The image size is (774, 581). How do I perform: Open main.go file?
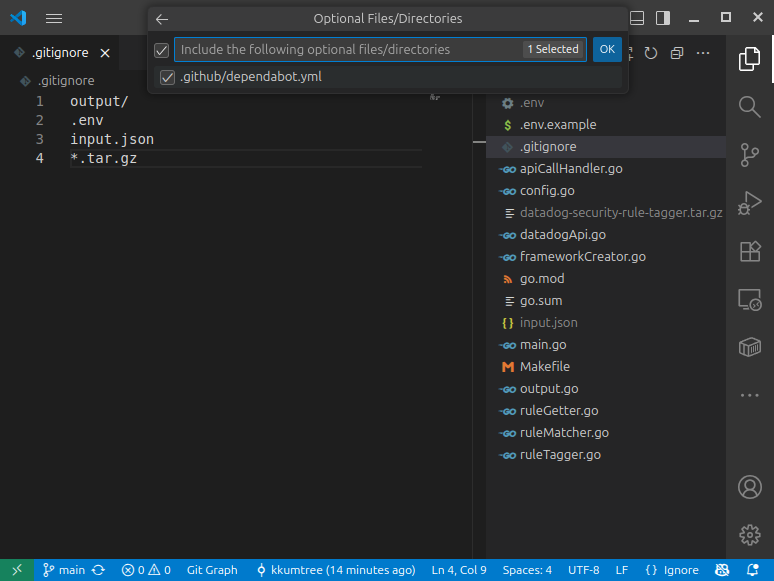606,345
